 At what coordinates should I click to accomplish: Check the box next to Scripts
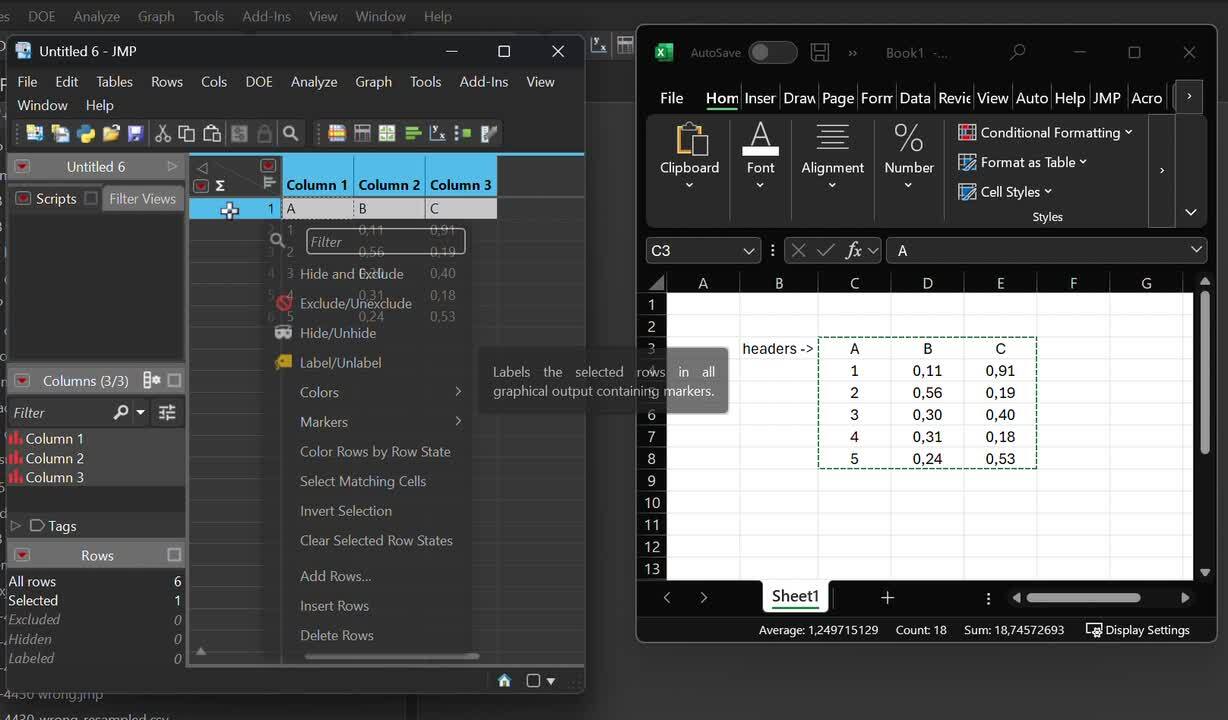(91, 198)
